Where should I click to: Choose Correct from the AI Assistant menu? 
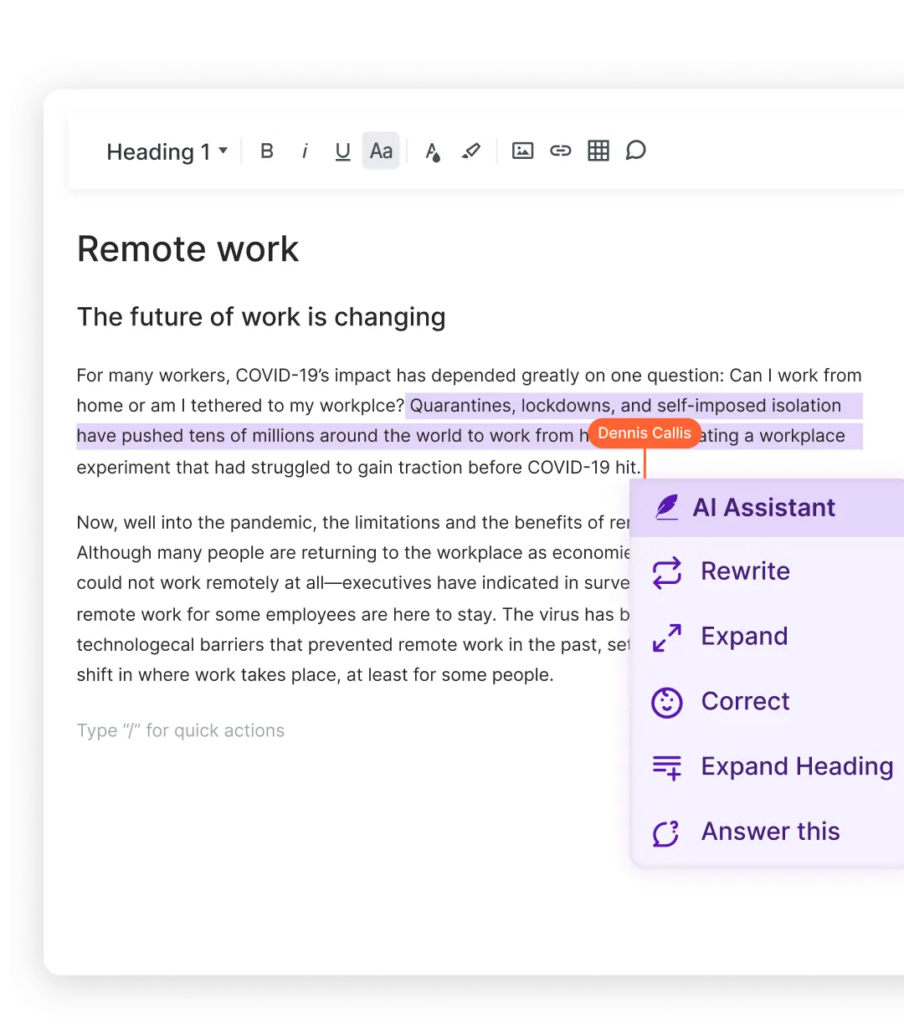click(745, 702)
